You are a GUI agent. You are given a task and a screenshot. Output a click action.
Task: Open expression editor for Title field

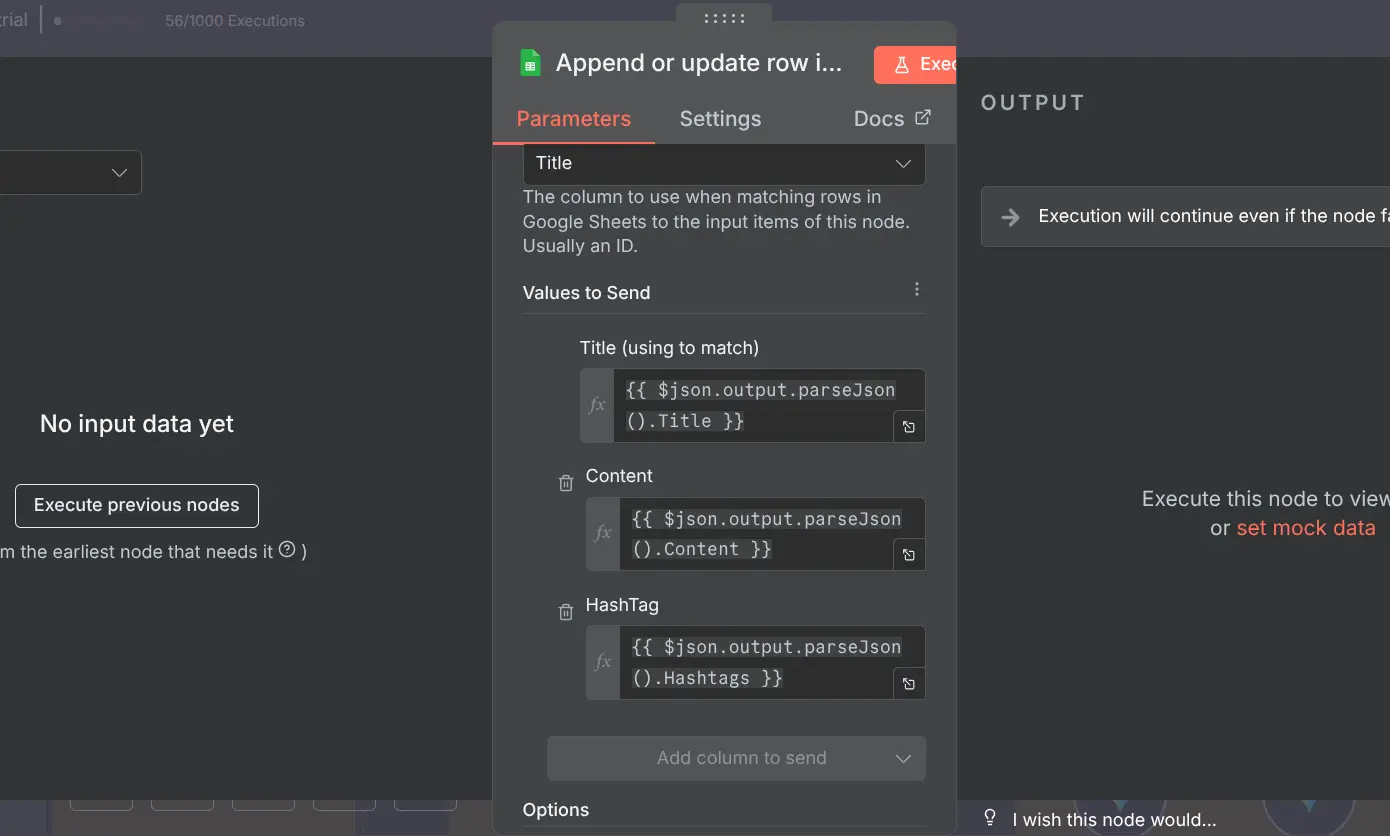908,427
